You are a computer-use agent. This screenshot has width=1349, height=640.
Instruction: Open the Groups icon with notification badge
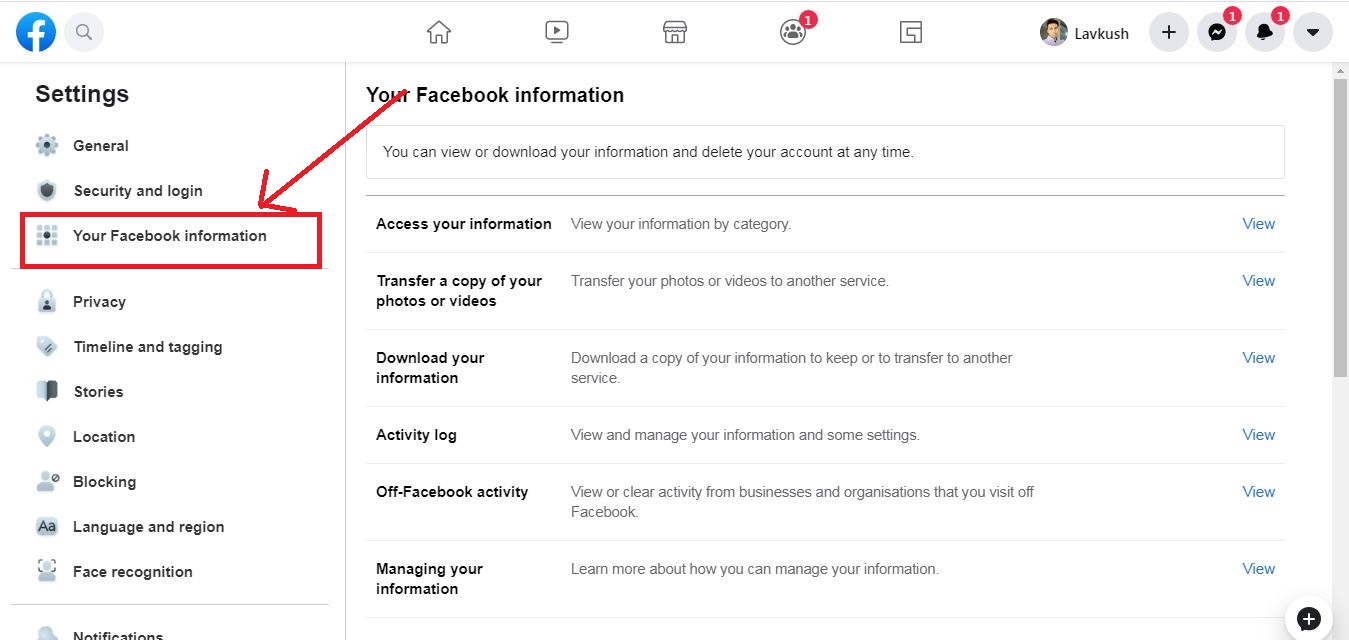click(793, 32)
